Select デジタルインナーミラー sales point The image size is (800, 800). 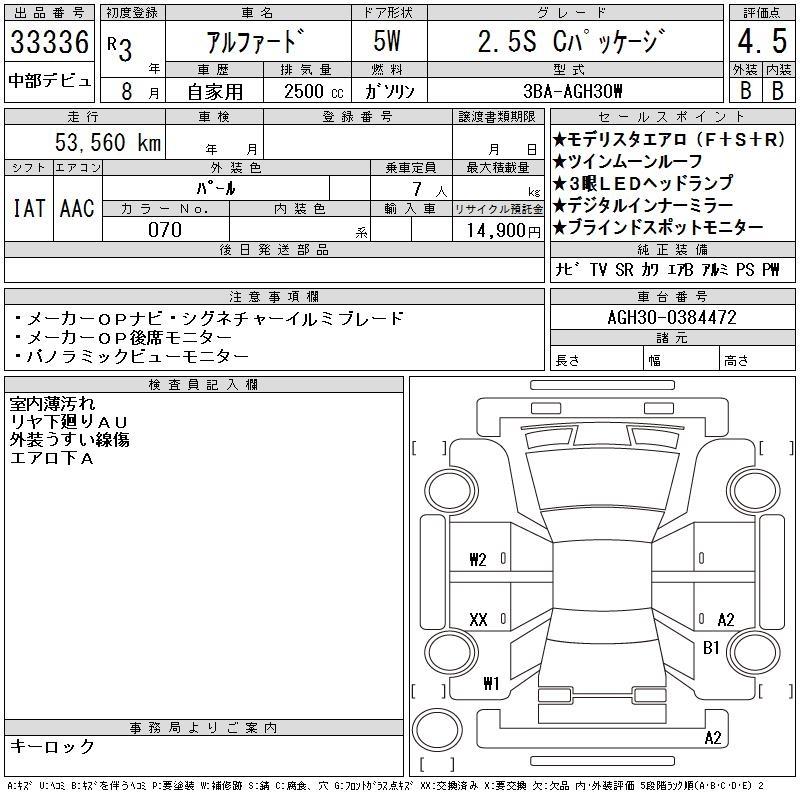click(x=643, y=205)
